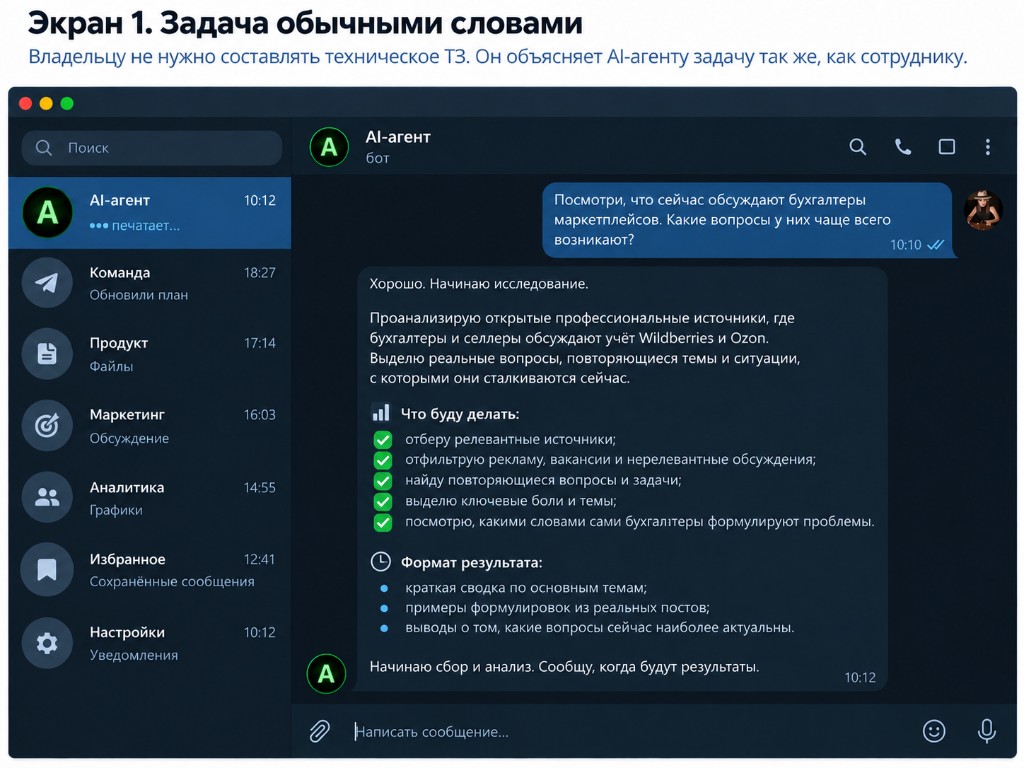The width and height of the screenshot is (1024, 768).
Task: Click the heading Формат результата:
Action: 472,562
